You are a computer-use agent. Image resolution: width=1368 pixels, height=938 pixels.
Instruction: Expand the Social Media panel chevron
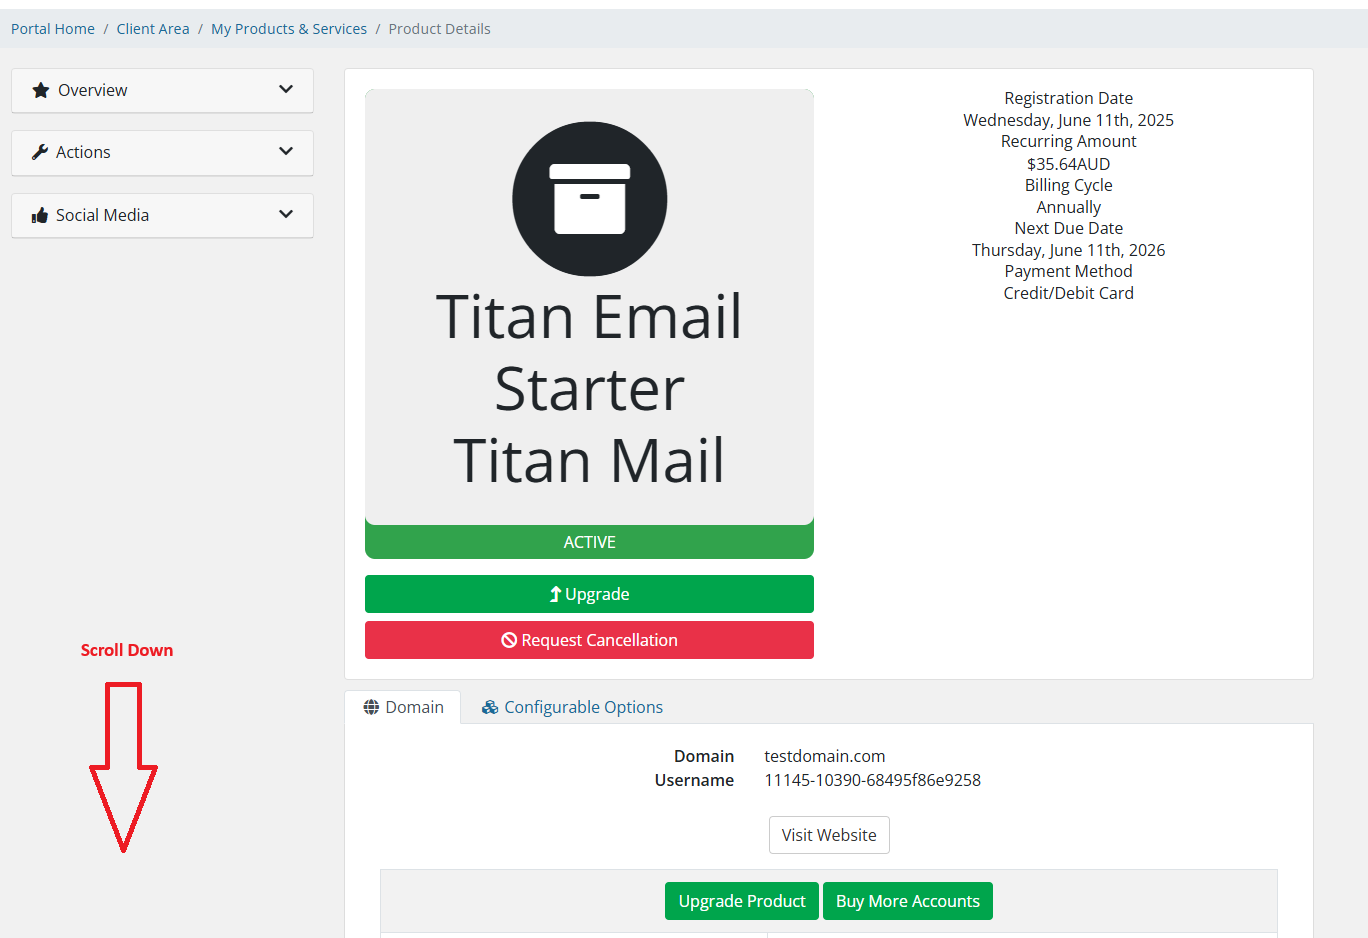pyautogui.click(x=286, y=214)
